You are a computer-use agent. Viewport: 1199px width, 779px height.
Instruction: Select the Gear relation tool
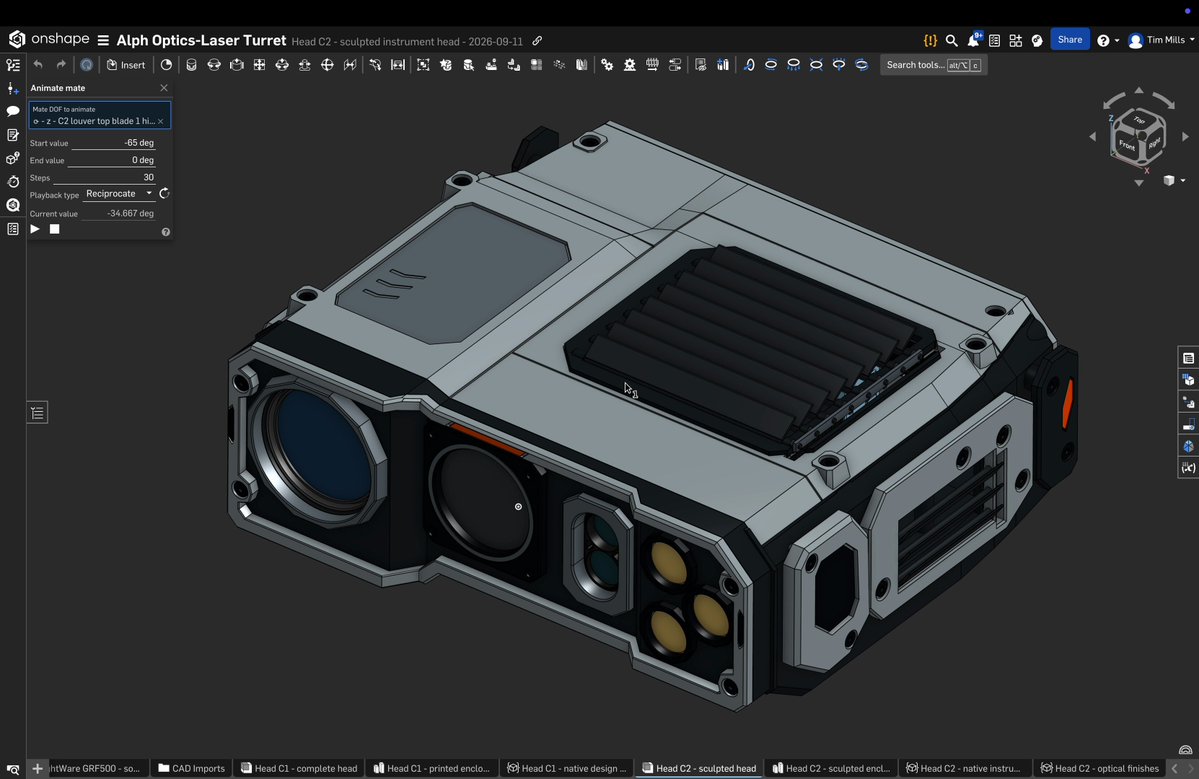[607, 65]
